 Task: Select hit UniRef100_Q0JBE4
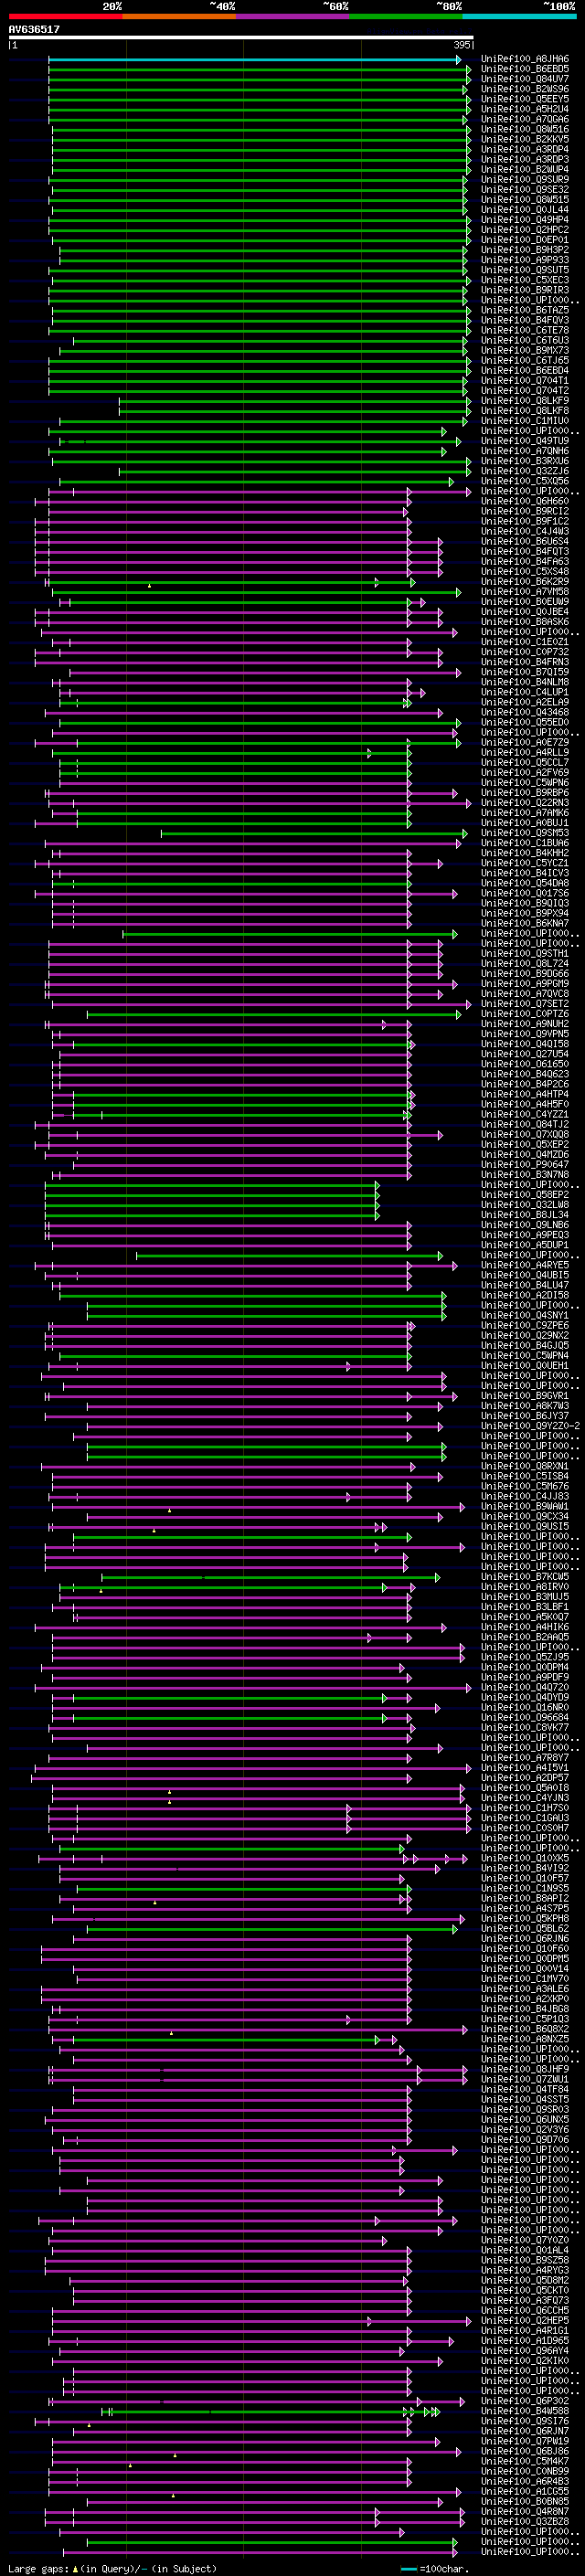pyautogui.click(x=525, y=612)
